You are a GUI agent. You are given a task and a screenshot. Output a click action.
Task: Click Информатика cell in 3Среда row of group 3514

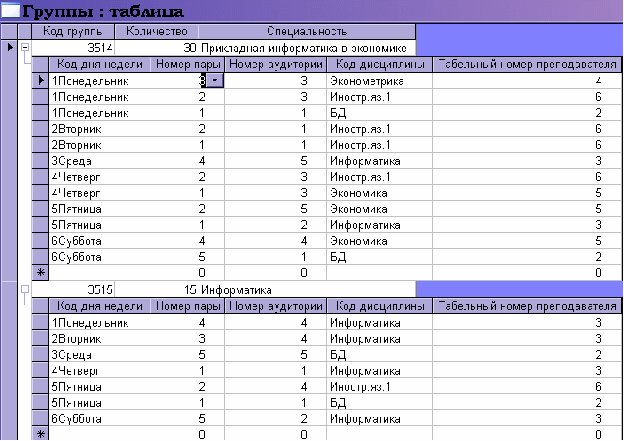click(x=380, y=161)
